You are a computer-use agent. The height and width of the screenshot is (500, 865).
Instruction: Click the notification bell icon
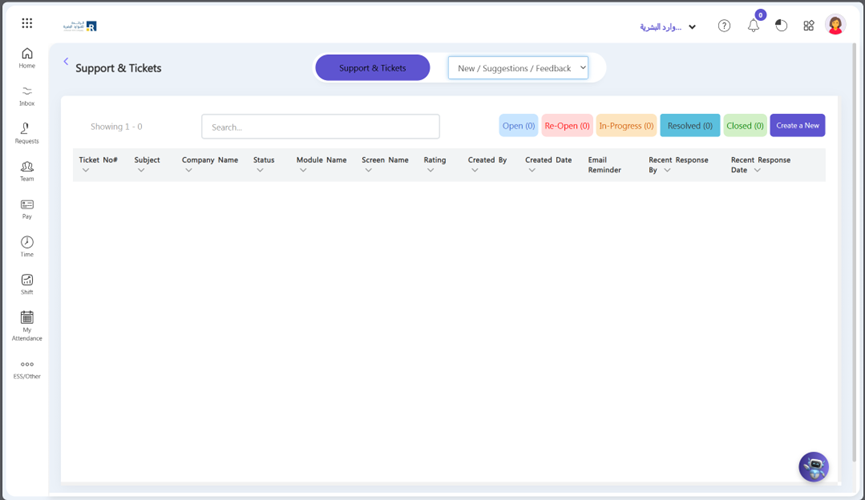753,26
